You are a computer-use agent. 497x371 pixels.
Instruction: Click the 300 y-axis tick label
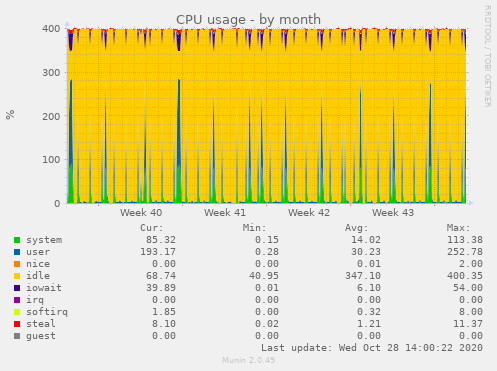[51, 73]
